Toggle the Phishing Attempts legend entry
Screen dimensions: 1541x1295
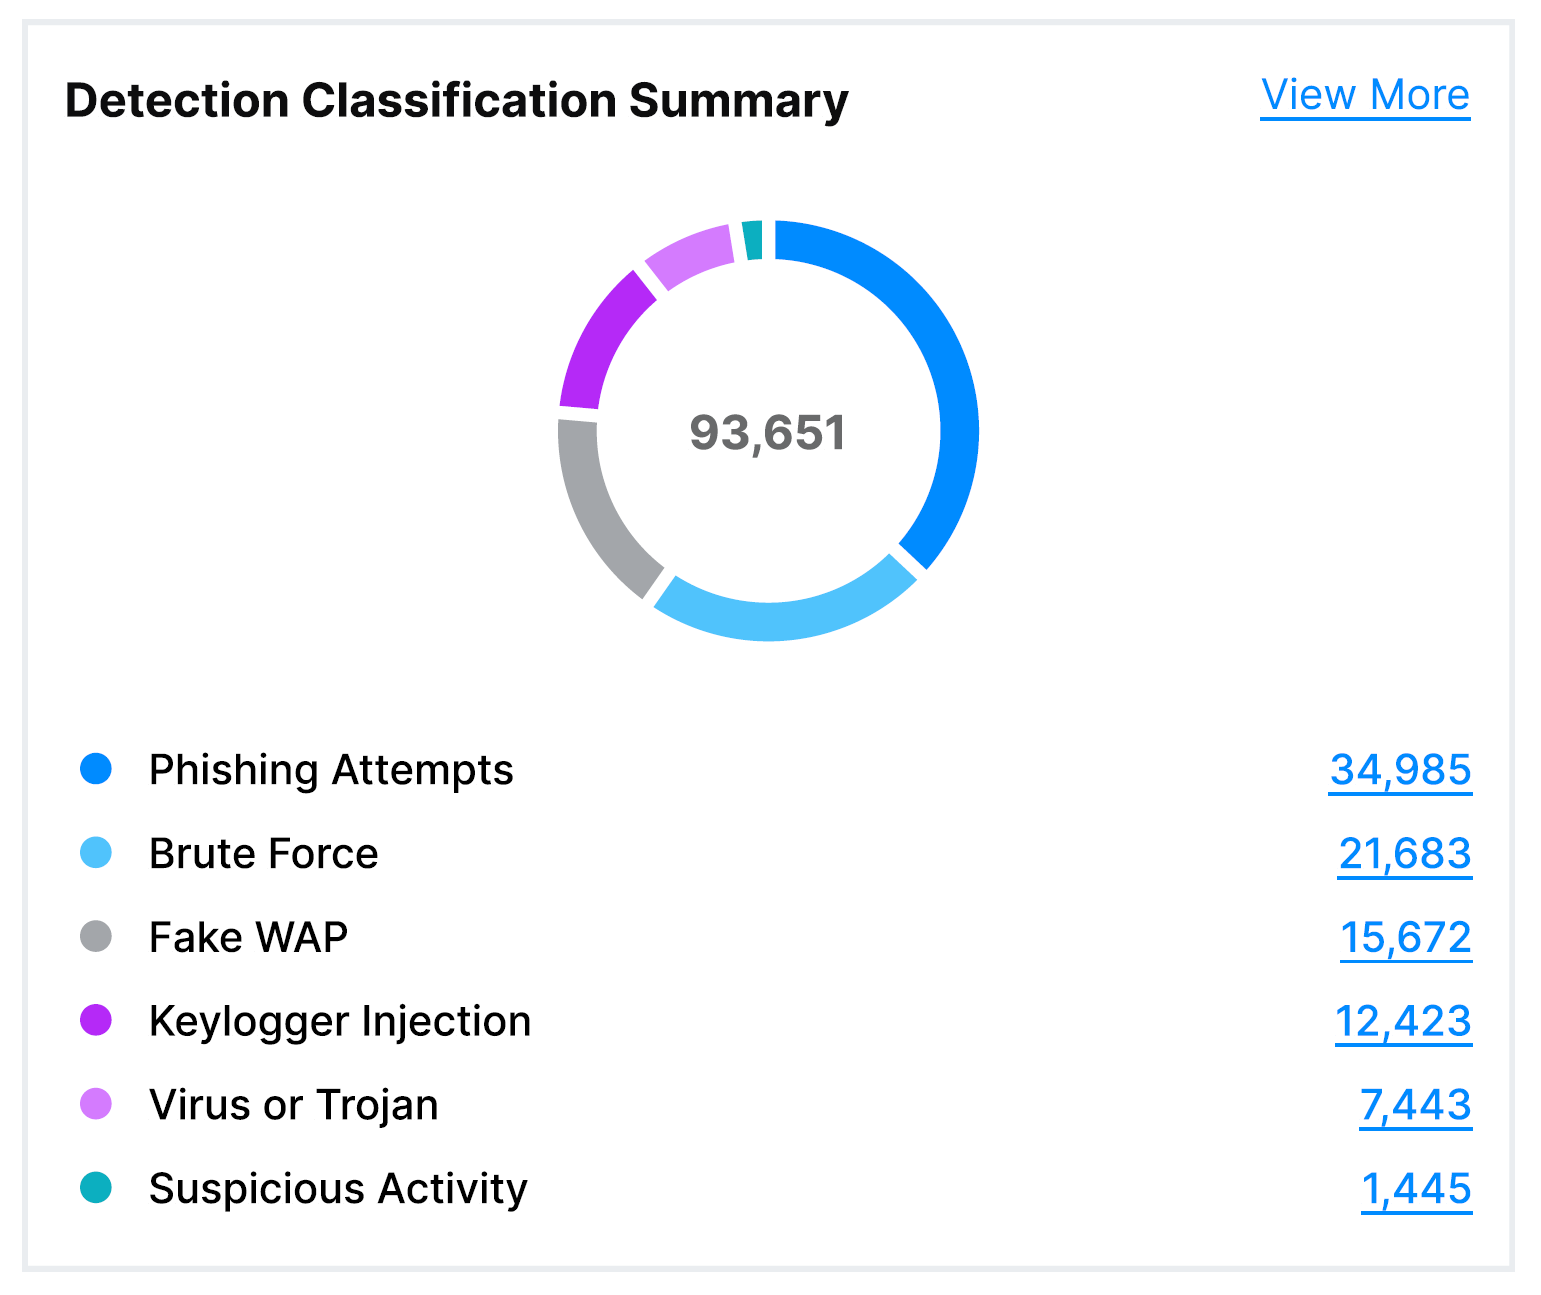coord(330,770)
